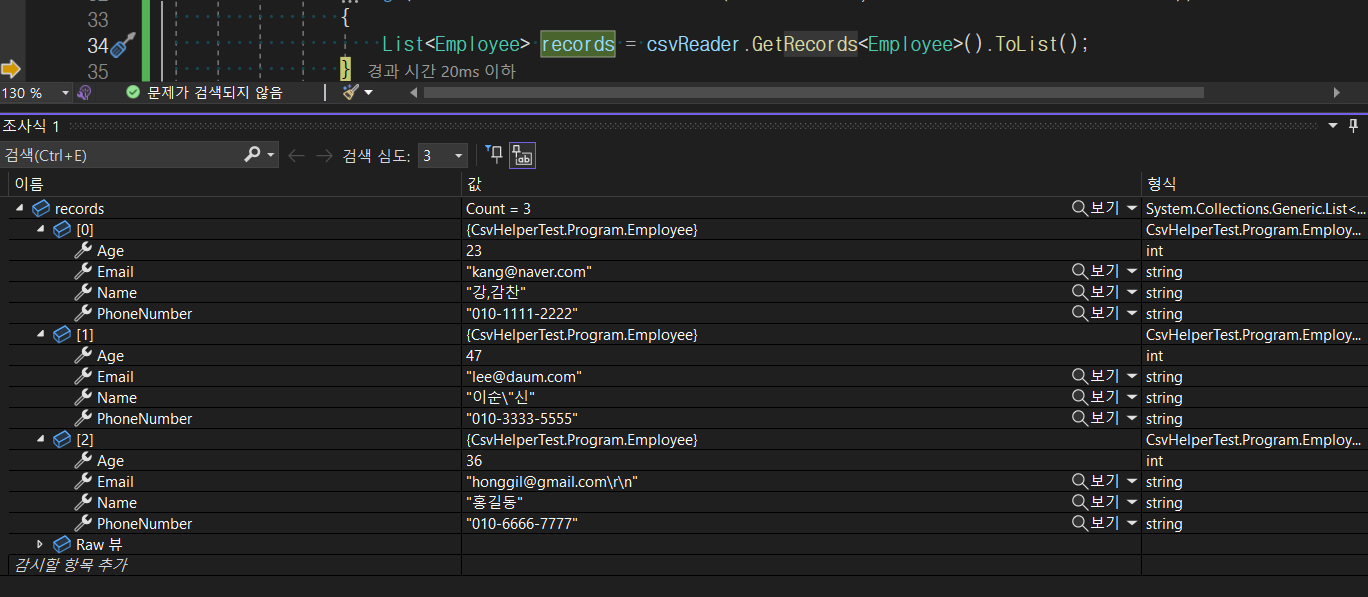Click the watch window auto-hide pin
This screenshot has width=1368, height=597.
click(1353, 126)
